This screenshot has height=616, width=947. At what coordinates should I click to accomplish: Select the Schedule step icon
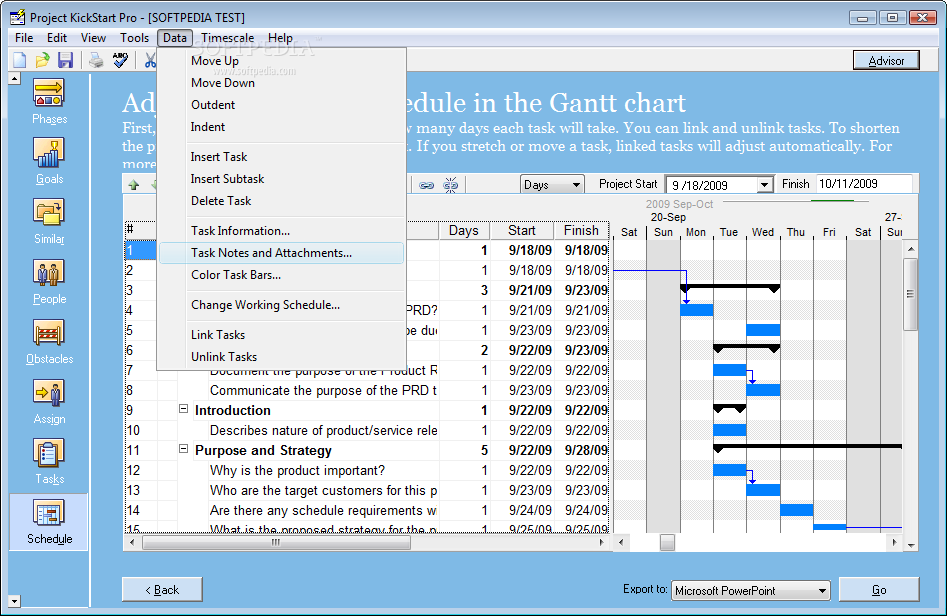click(49, 522)
